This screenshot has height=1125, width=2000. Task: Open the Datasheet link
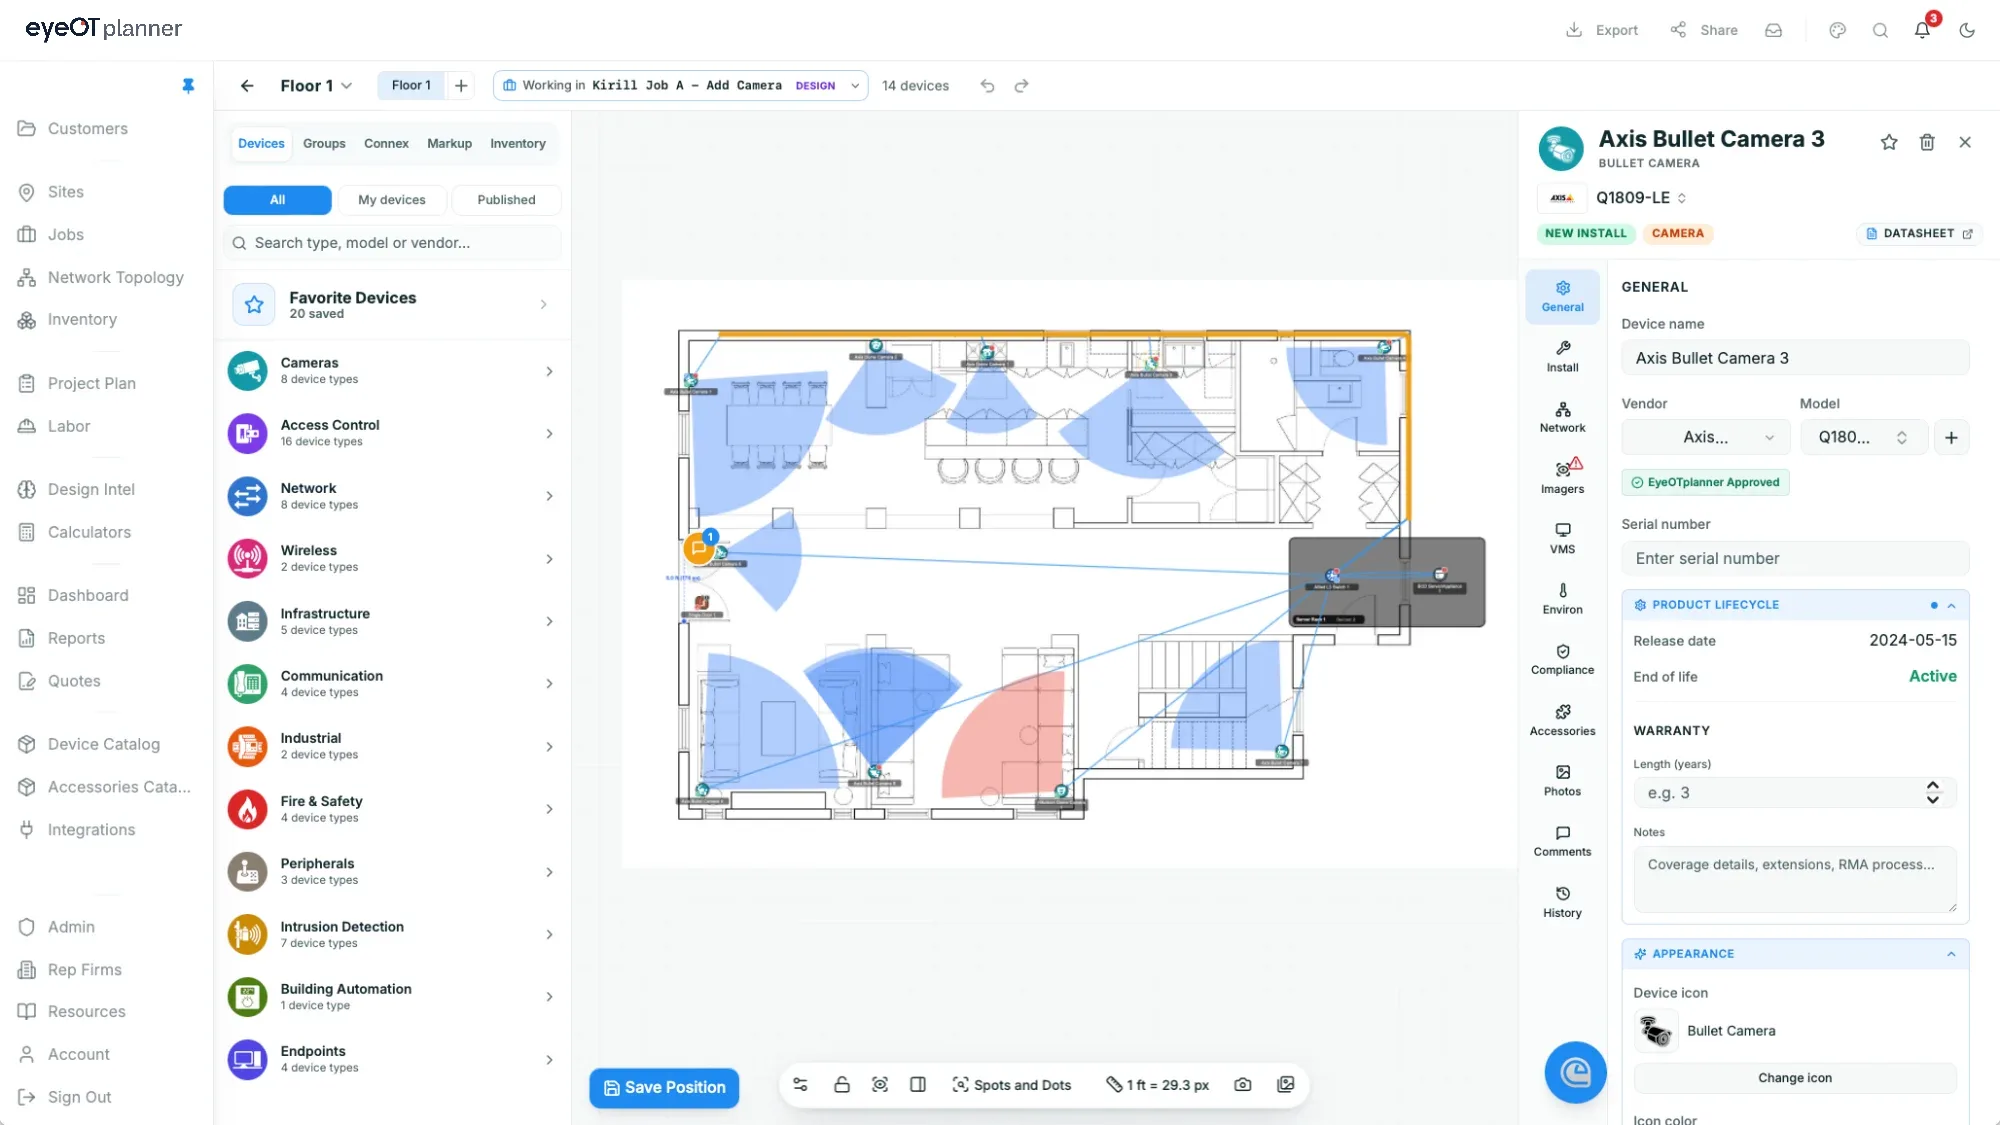(1918, 233)
